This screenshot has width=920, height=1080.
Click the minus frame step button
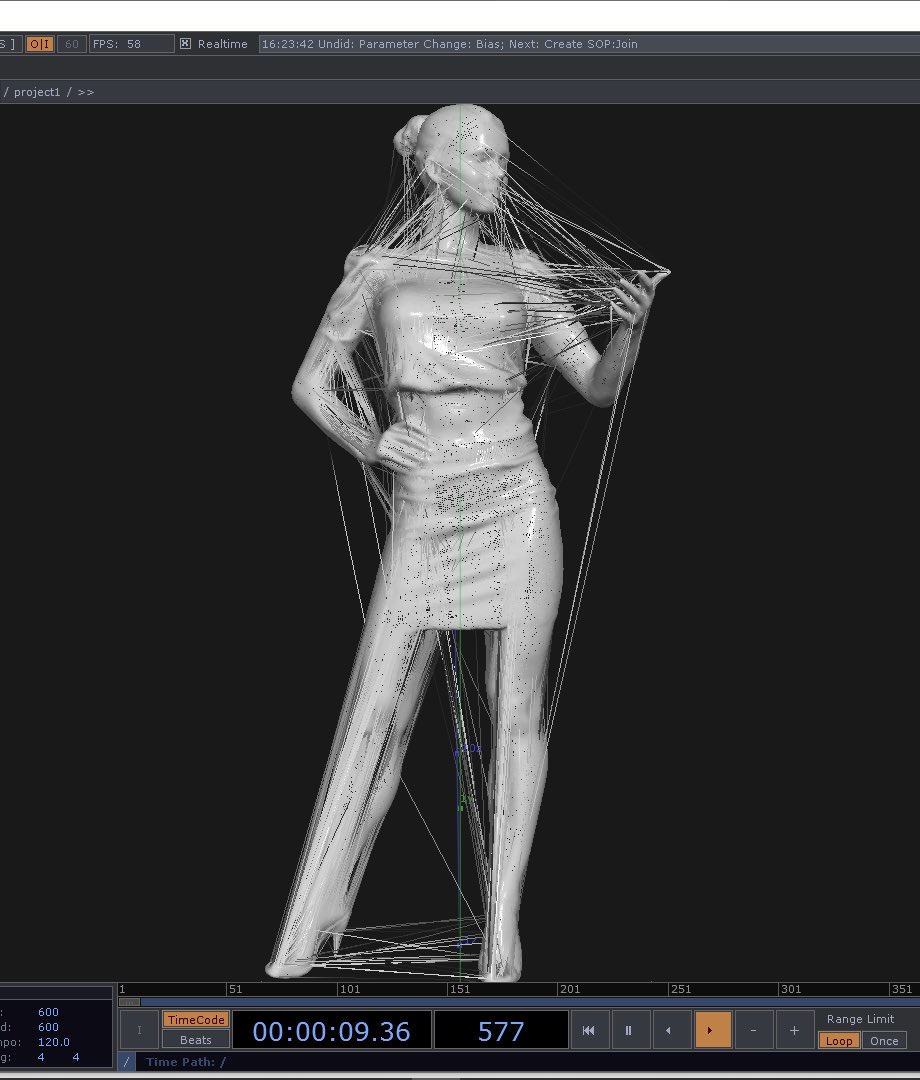753,1030
